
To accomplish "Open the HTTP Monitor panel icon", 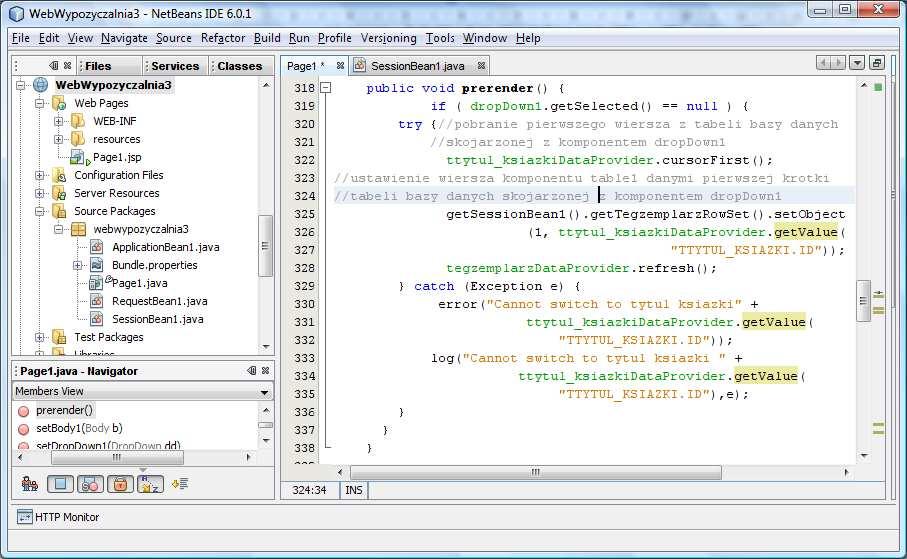I will [x=25, y=517].
